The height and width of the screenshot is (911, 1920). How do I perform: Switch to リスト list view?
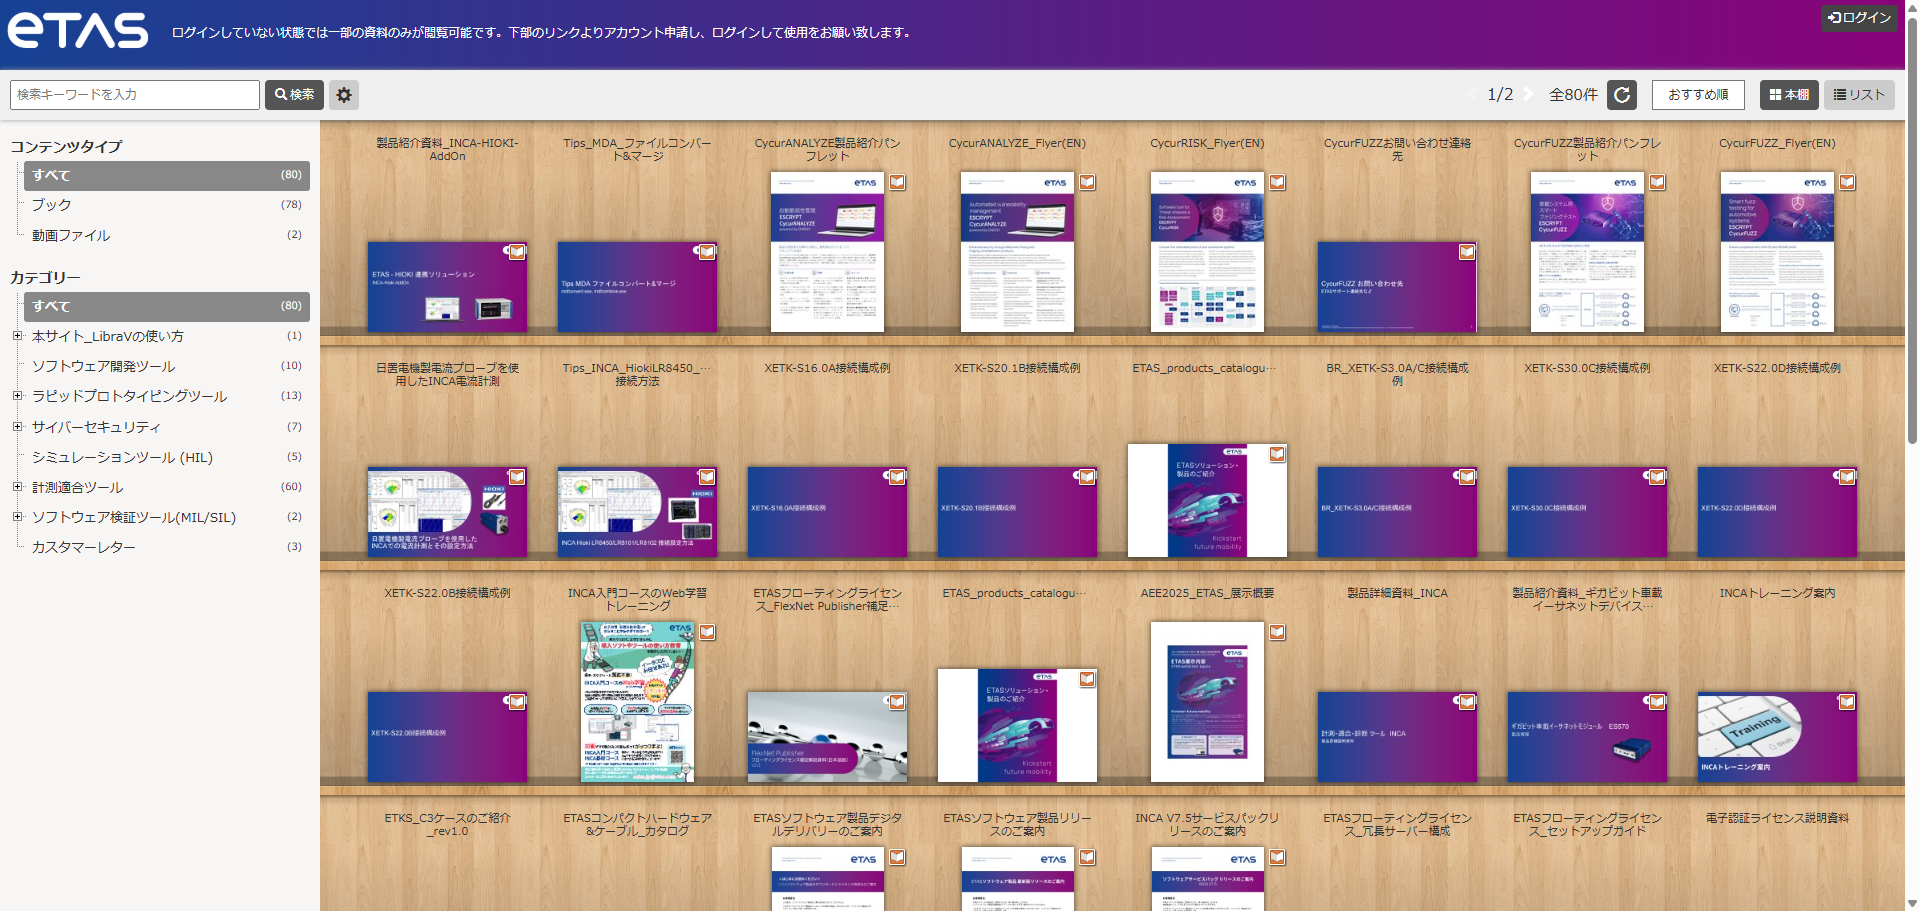pos(1858,95)
